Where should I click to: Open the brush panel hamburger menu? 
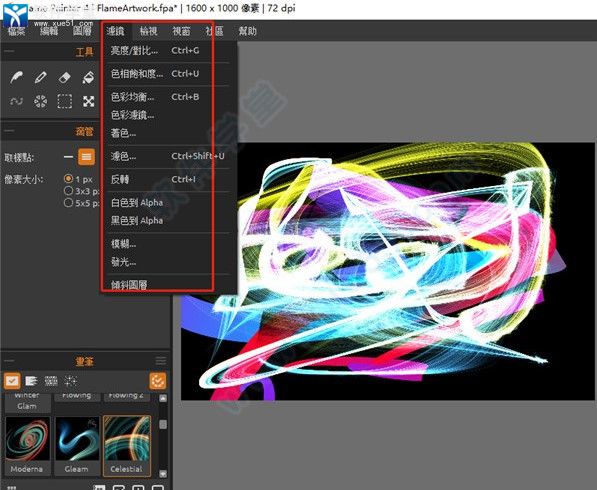pyautogui.click(x=161, y=361)
